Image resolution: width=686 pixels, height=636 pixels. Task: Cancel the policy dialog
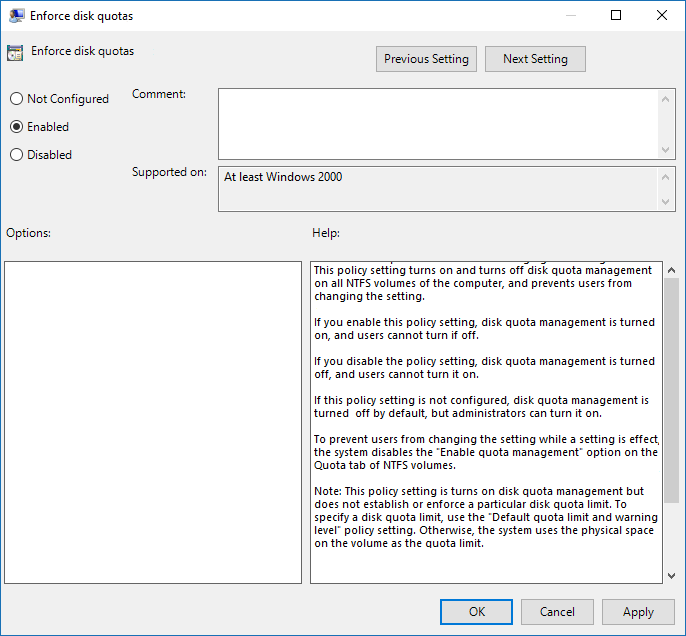pyautogui.click(x=557, y=612)
